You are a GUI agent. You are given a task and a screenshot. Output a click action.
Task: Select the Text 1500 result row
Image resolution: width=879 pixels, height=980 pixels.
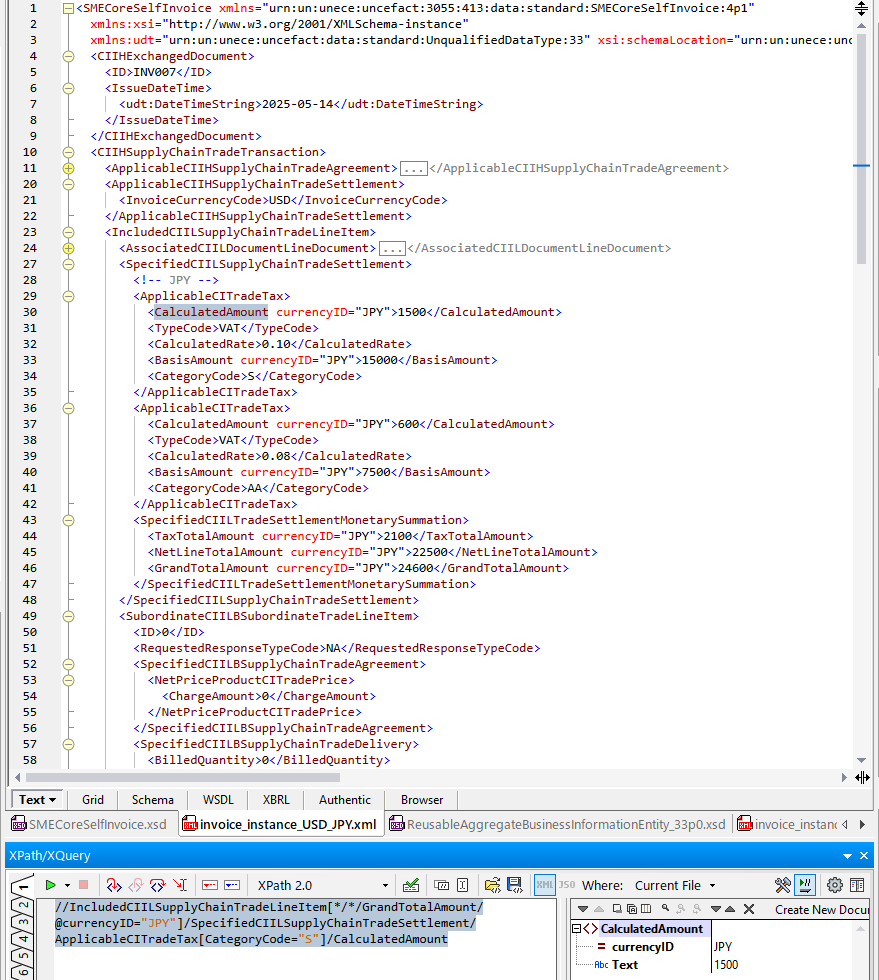click(719, 965)
